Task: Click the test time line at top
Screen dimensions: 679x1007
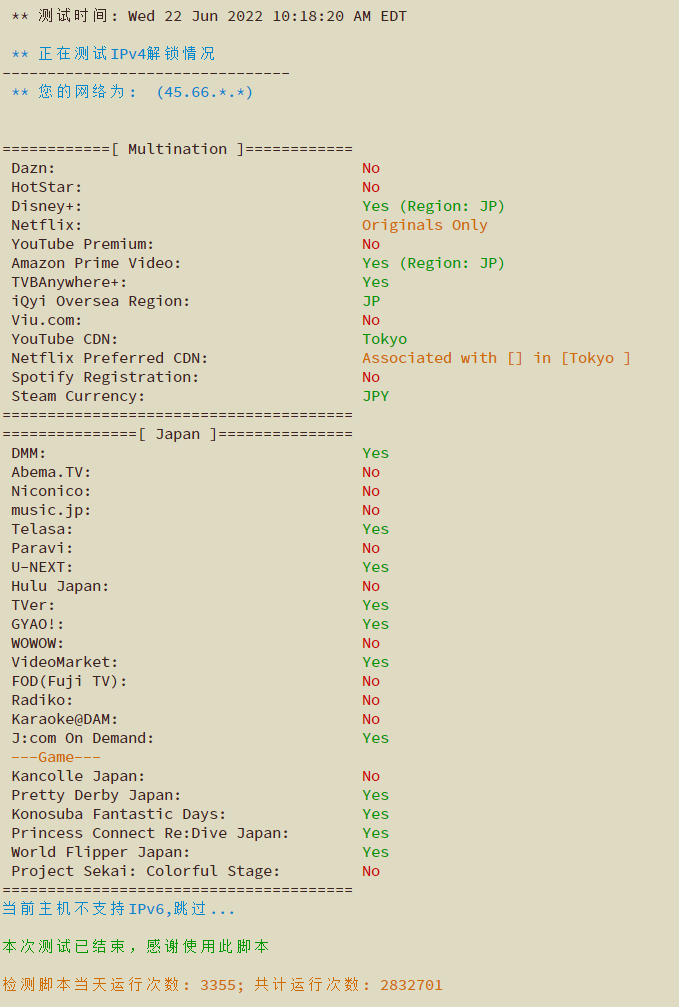Action: tap(209, 16)
